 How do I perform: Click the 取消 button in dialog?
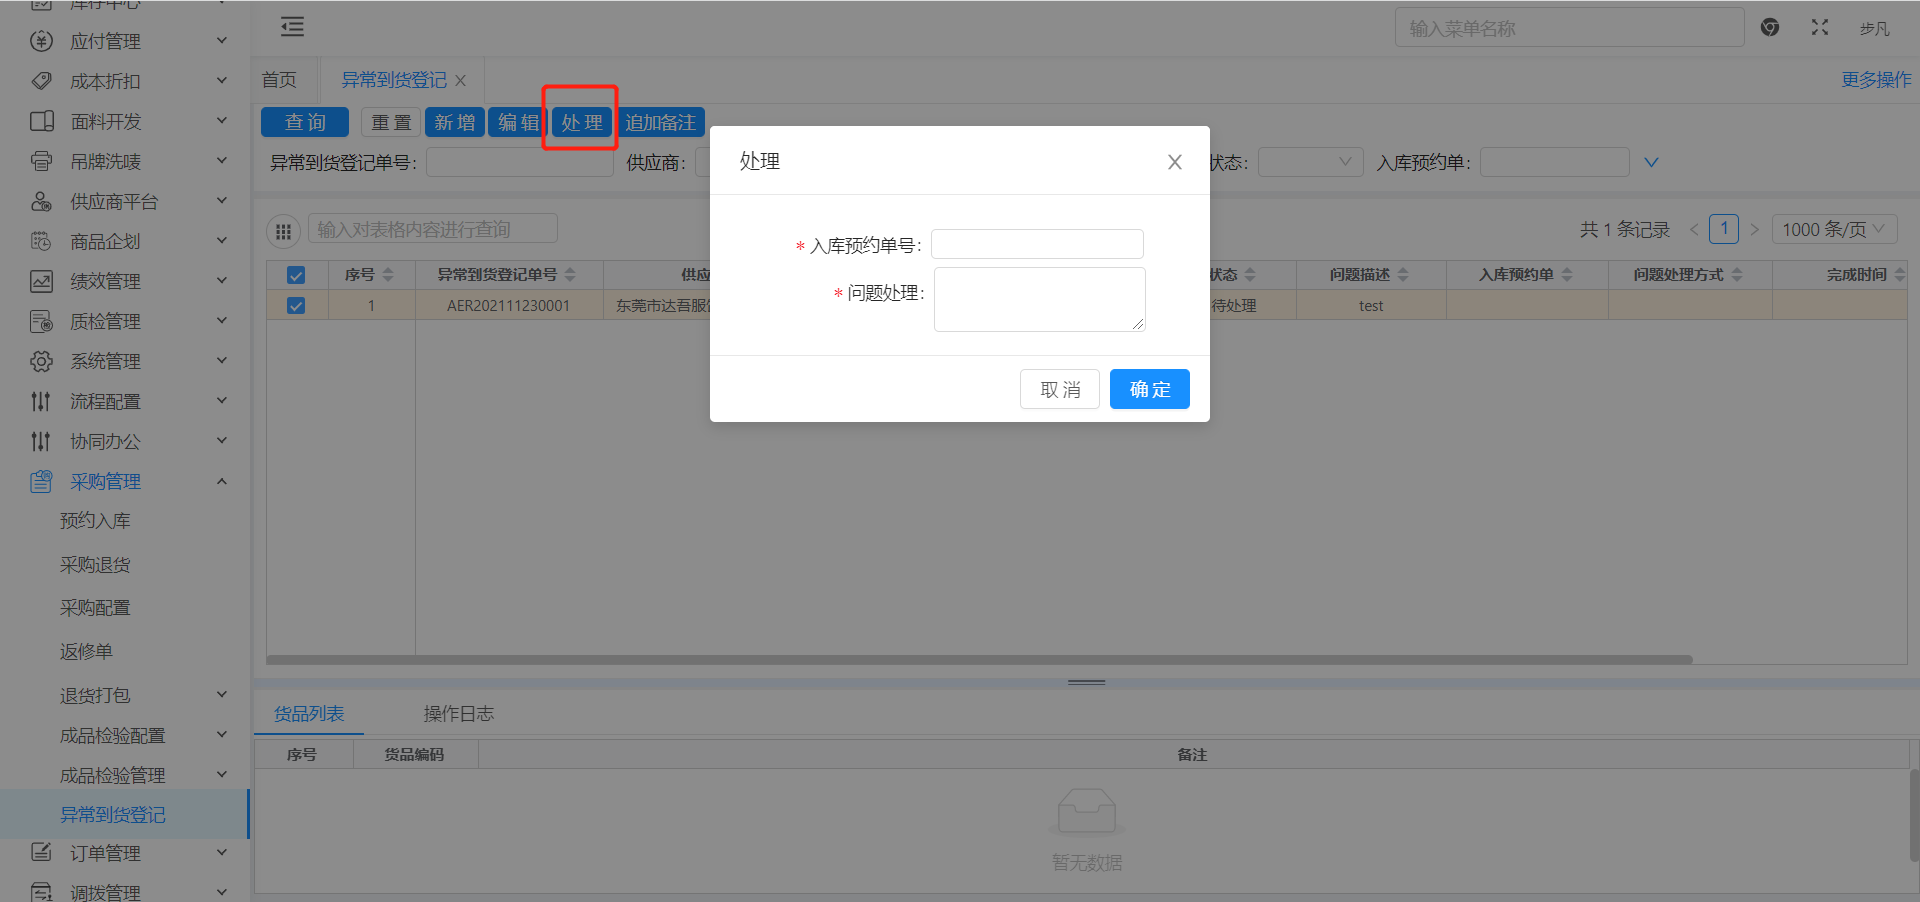1059,389
